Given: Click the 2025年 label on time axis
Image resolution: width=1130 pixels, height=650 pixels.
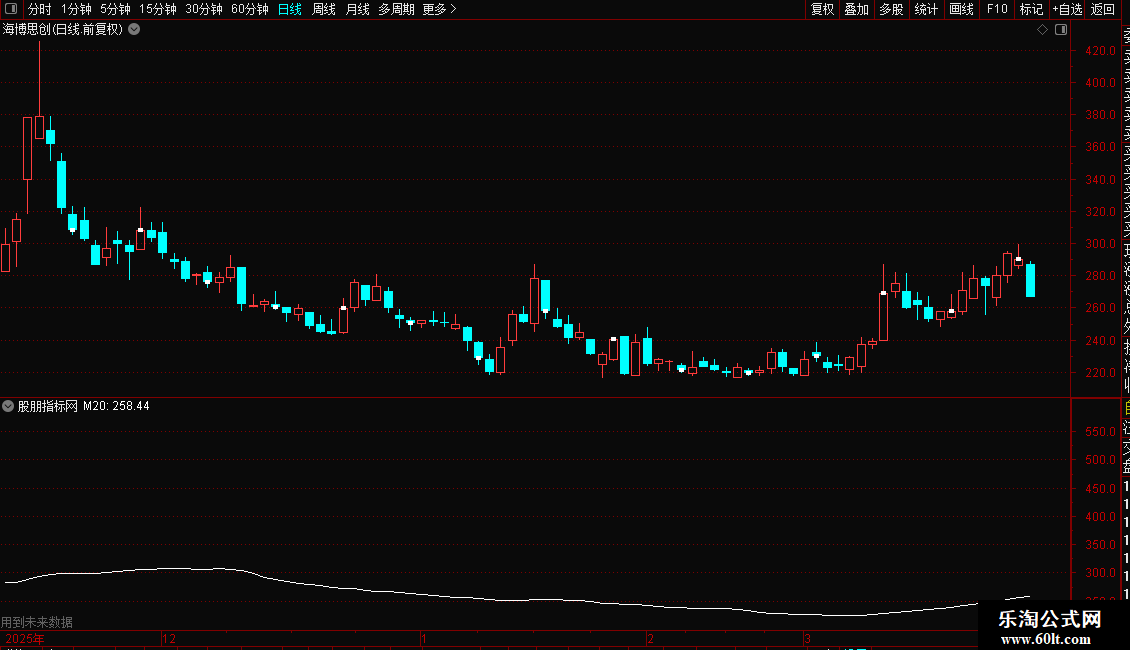Looking at the screenshot, I should (25, 638).
